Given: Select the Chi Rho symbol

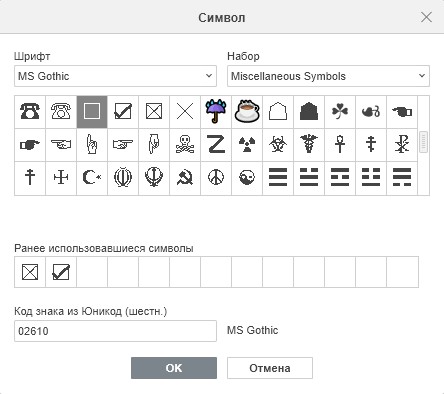Looking at the screenshot, I should (x=402, y=145).
